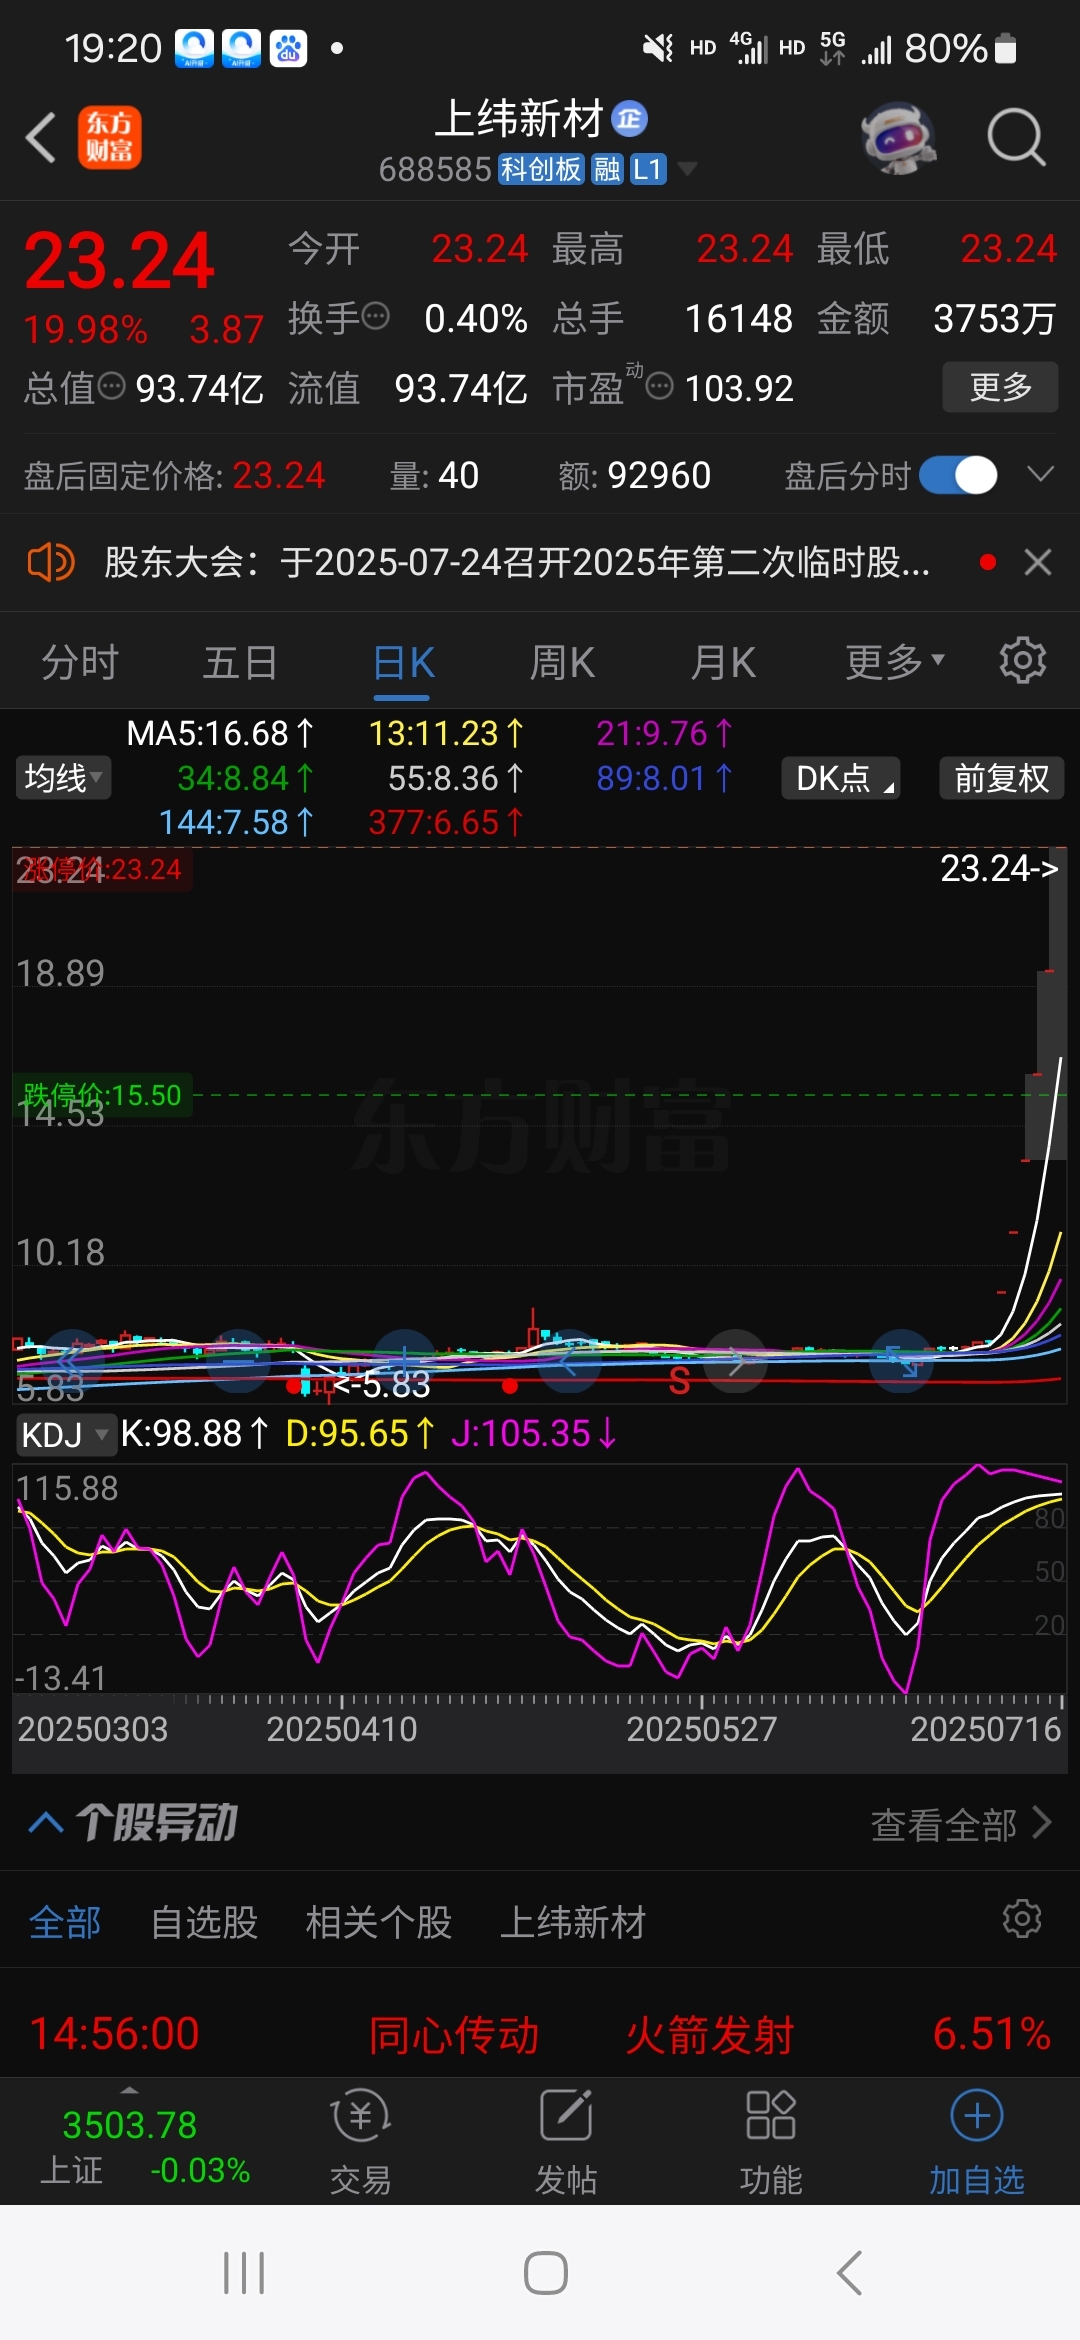Open the KDJ indicator dropdown
Image resolution: width=1080 pixels, height=2340 pixels.
pos(65,1435)
